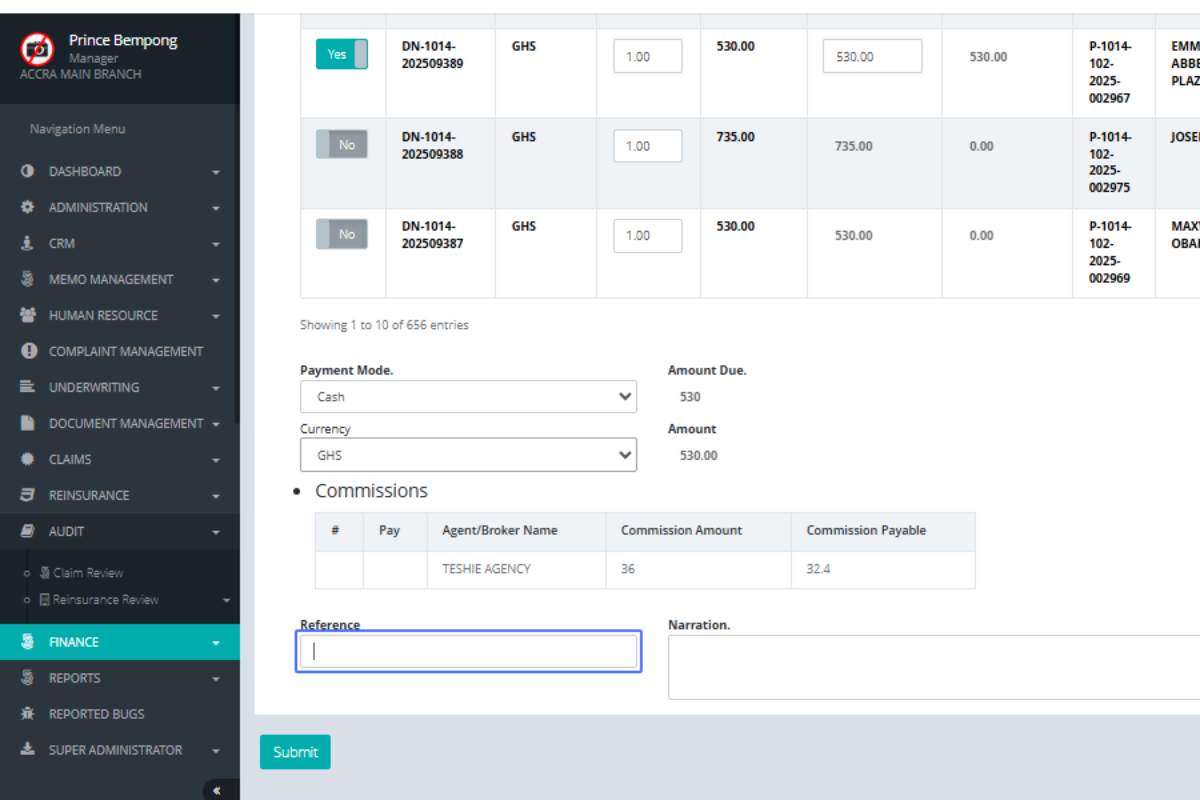
Task: Click the Dashboard icon in sidebar
Action: point(28,172)
